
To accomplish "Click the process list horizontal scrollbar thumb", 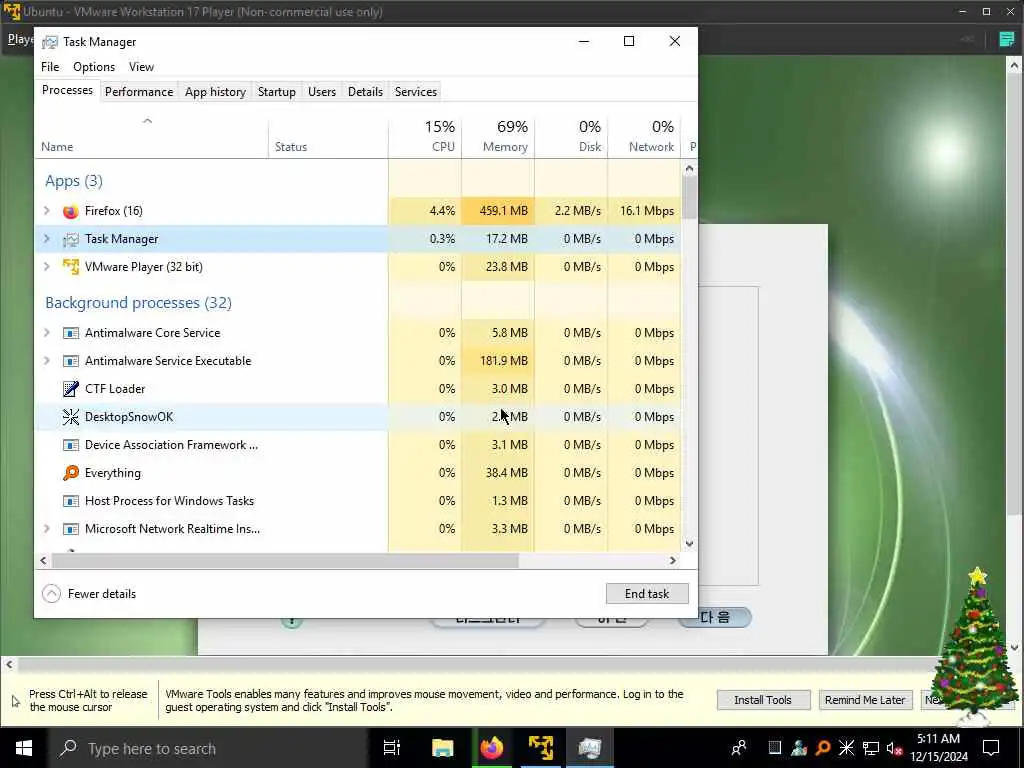I will [x=285, y=560].
